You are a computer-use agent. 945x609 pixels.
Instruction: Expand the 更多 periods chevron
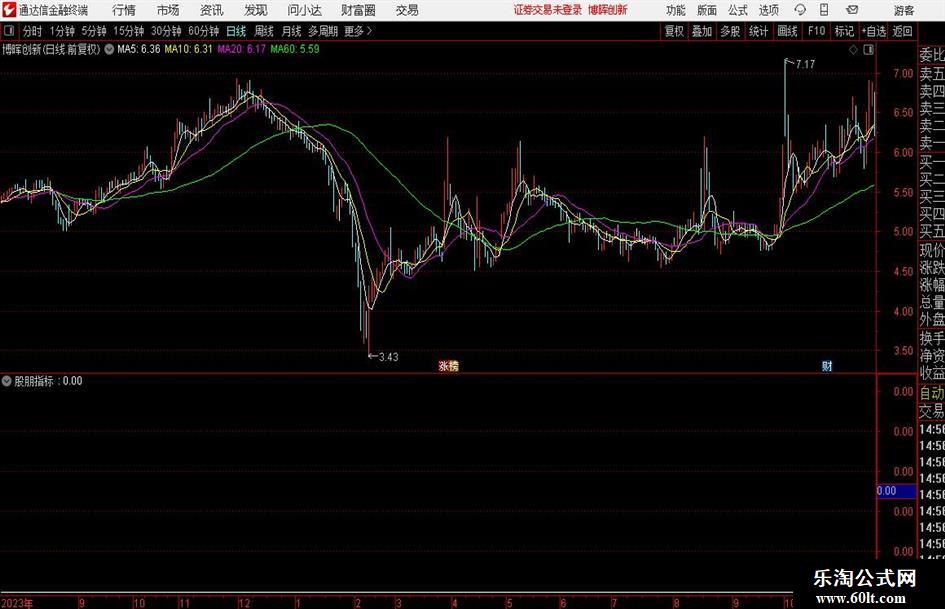click(x=358, y=31)
